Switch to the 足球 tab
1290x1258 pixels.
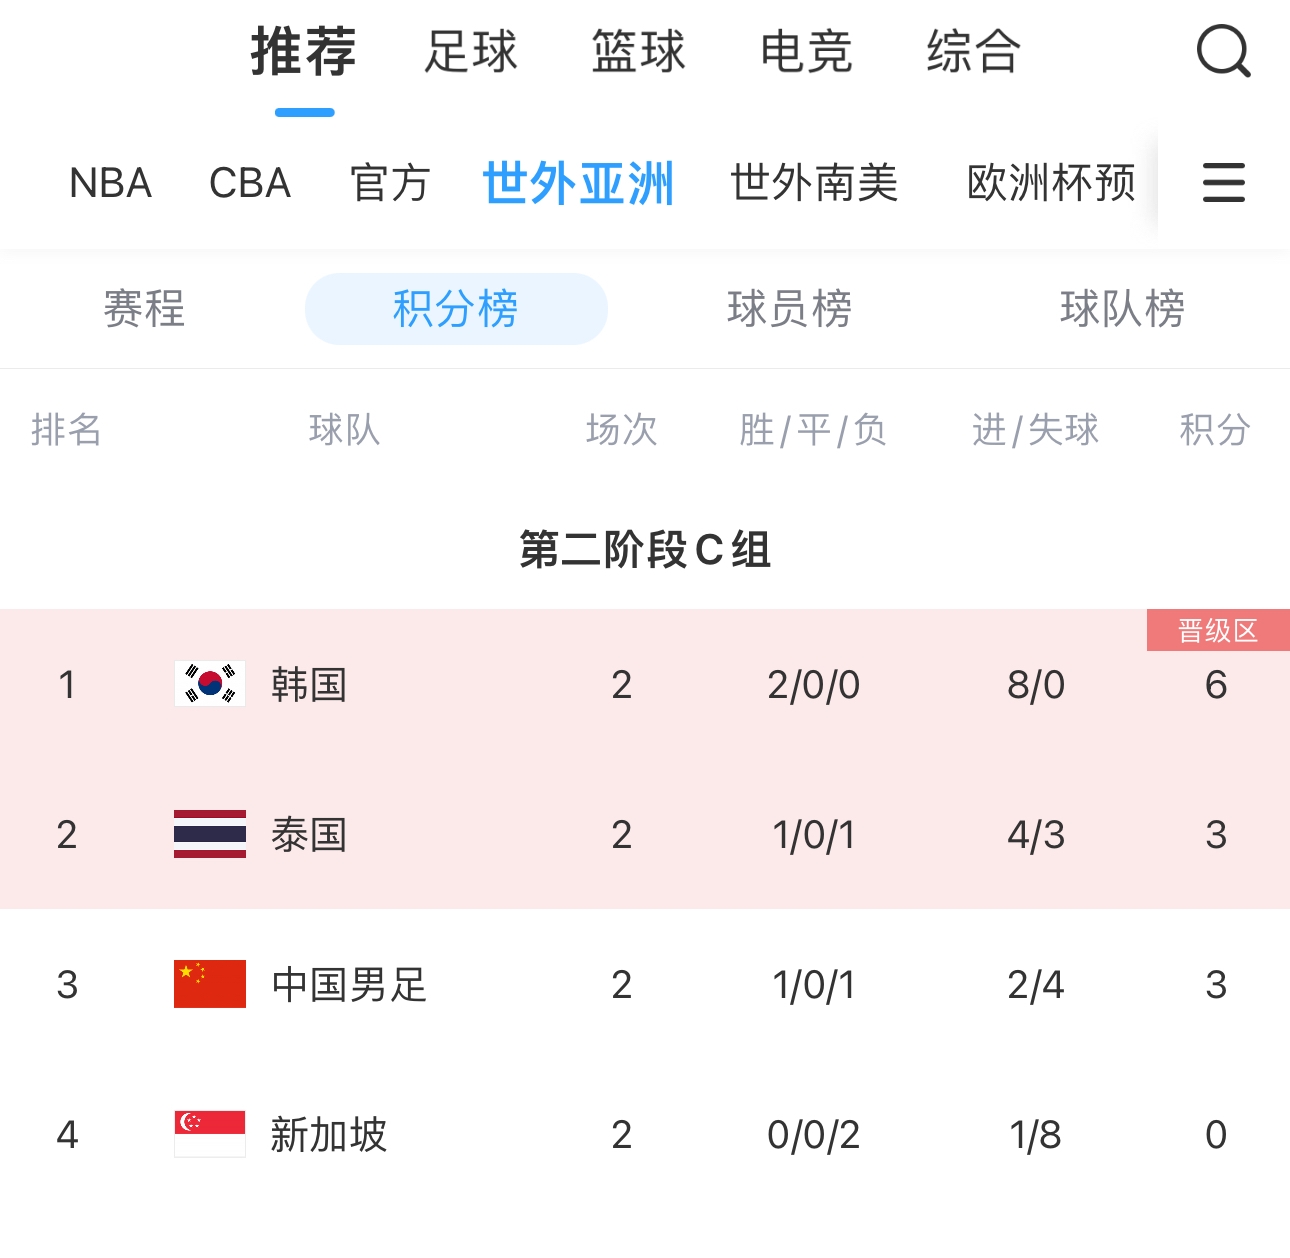tap(471, 52)
